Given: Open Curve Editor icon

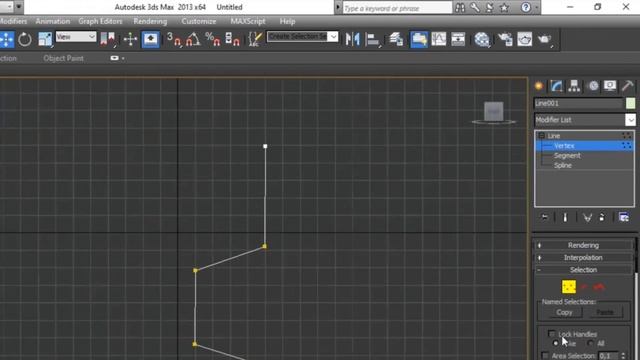Looking at the screenshot, I should pos(439,40).
